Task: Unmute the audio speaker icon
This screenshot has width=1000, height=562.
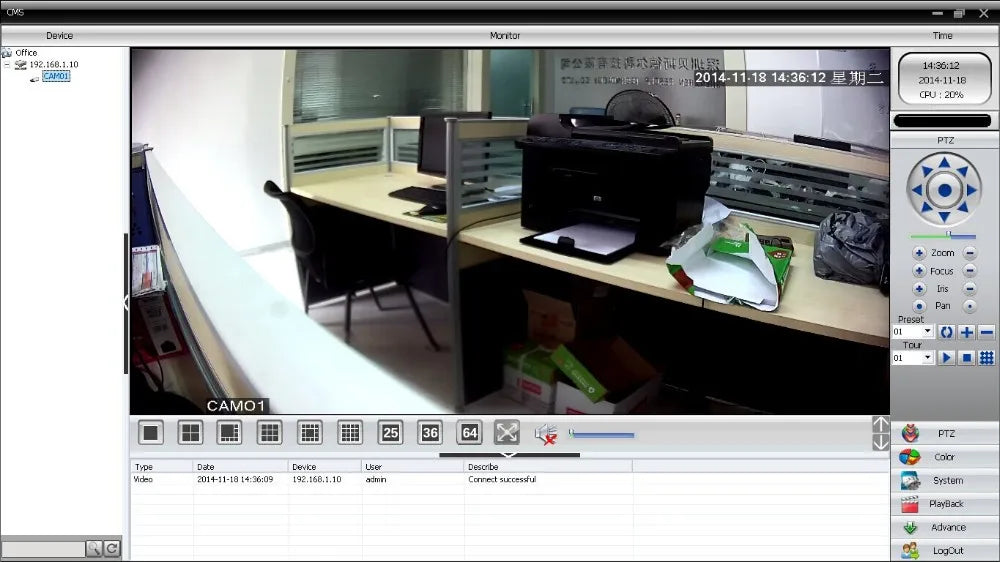Action: click(545, 433)
